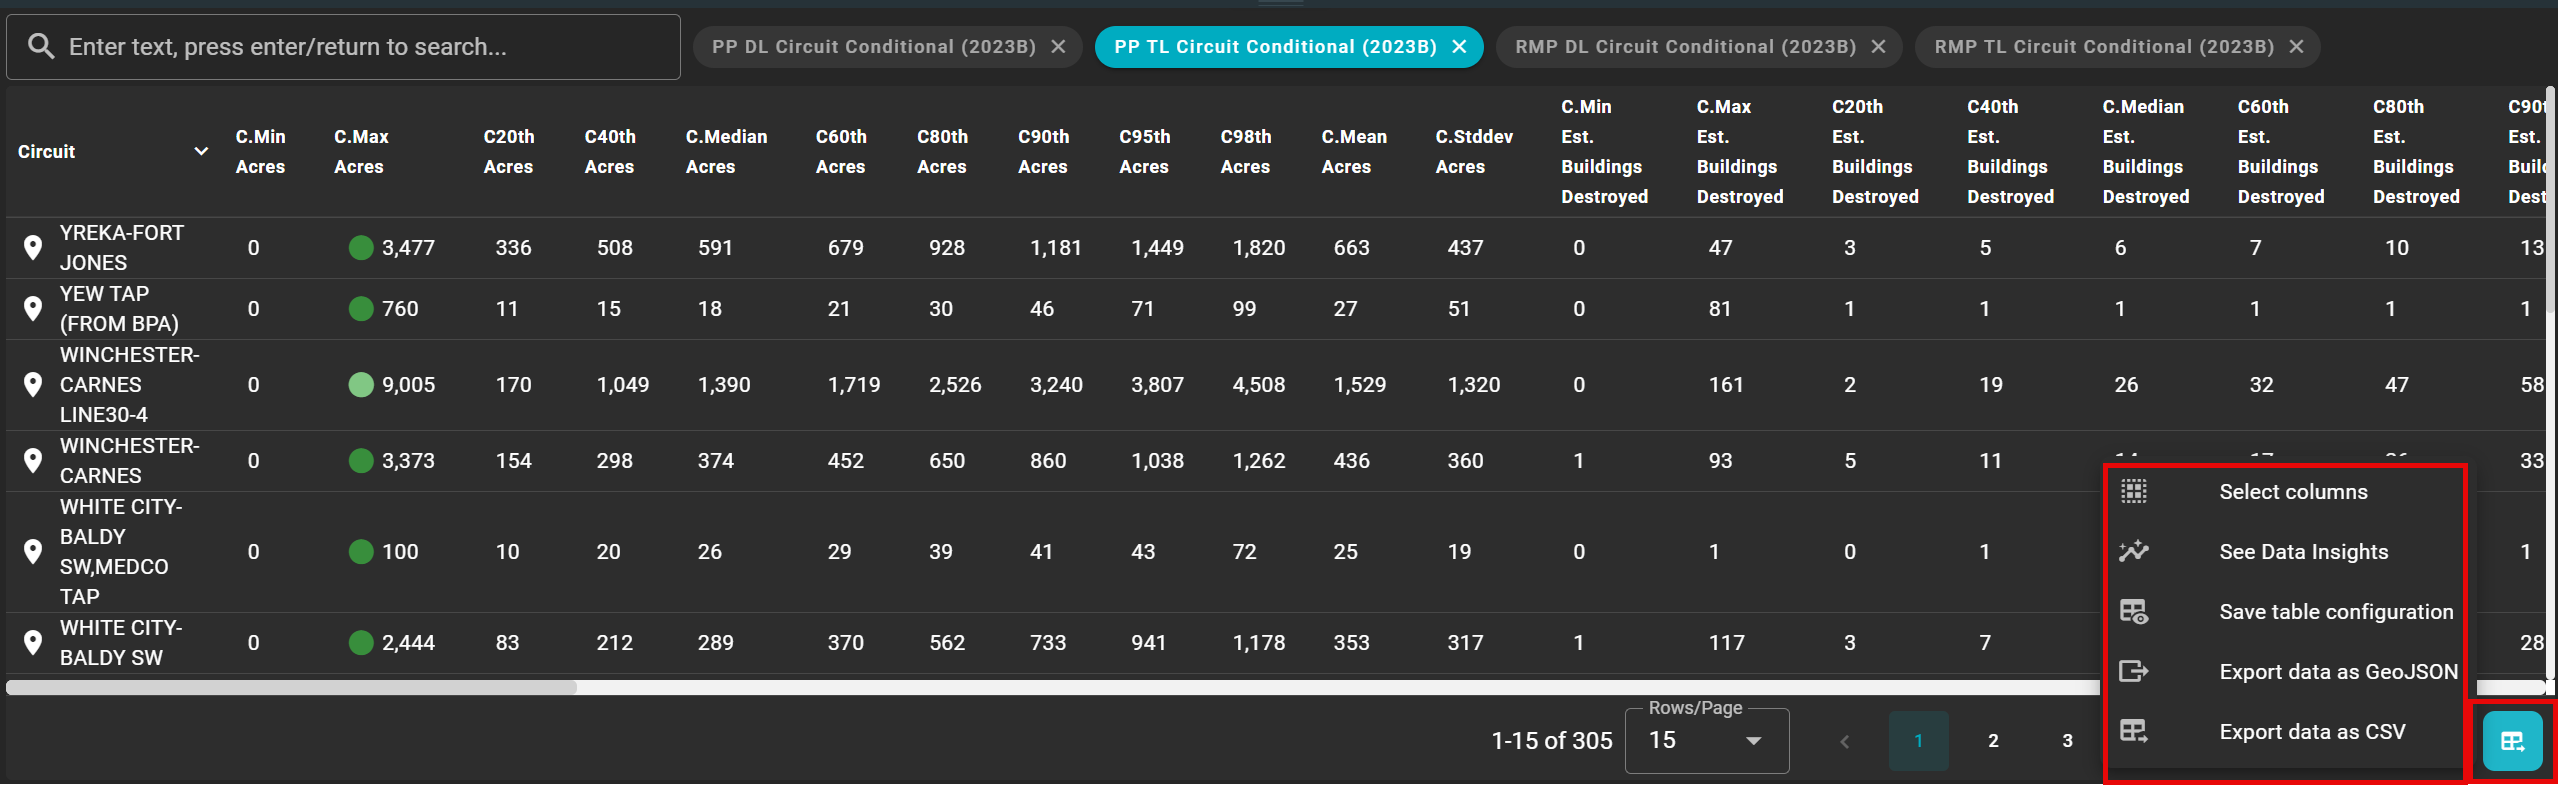
Task: Expand the Circuit column sort chevron
Action: [x=201, y=152]
